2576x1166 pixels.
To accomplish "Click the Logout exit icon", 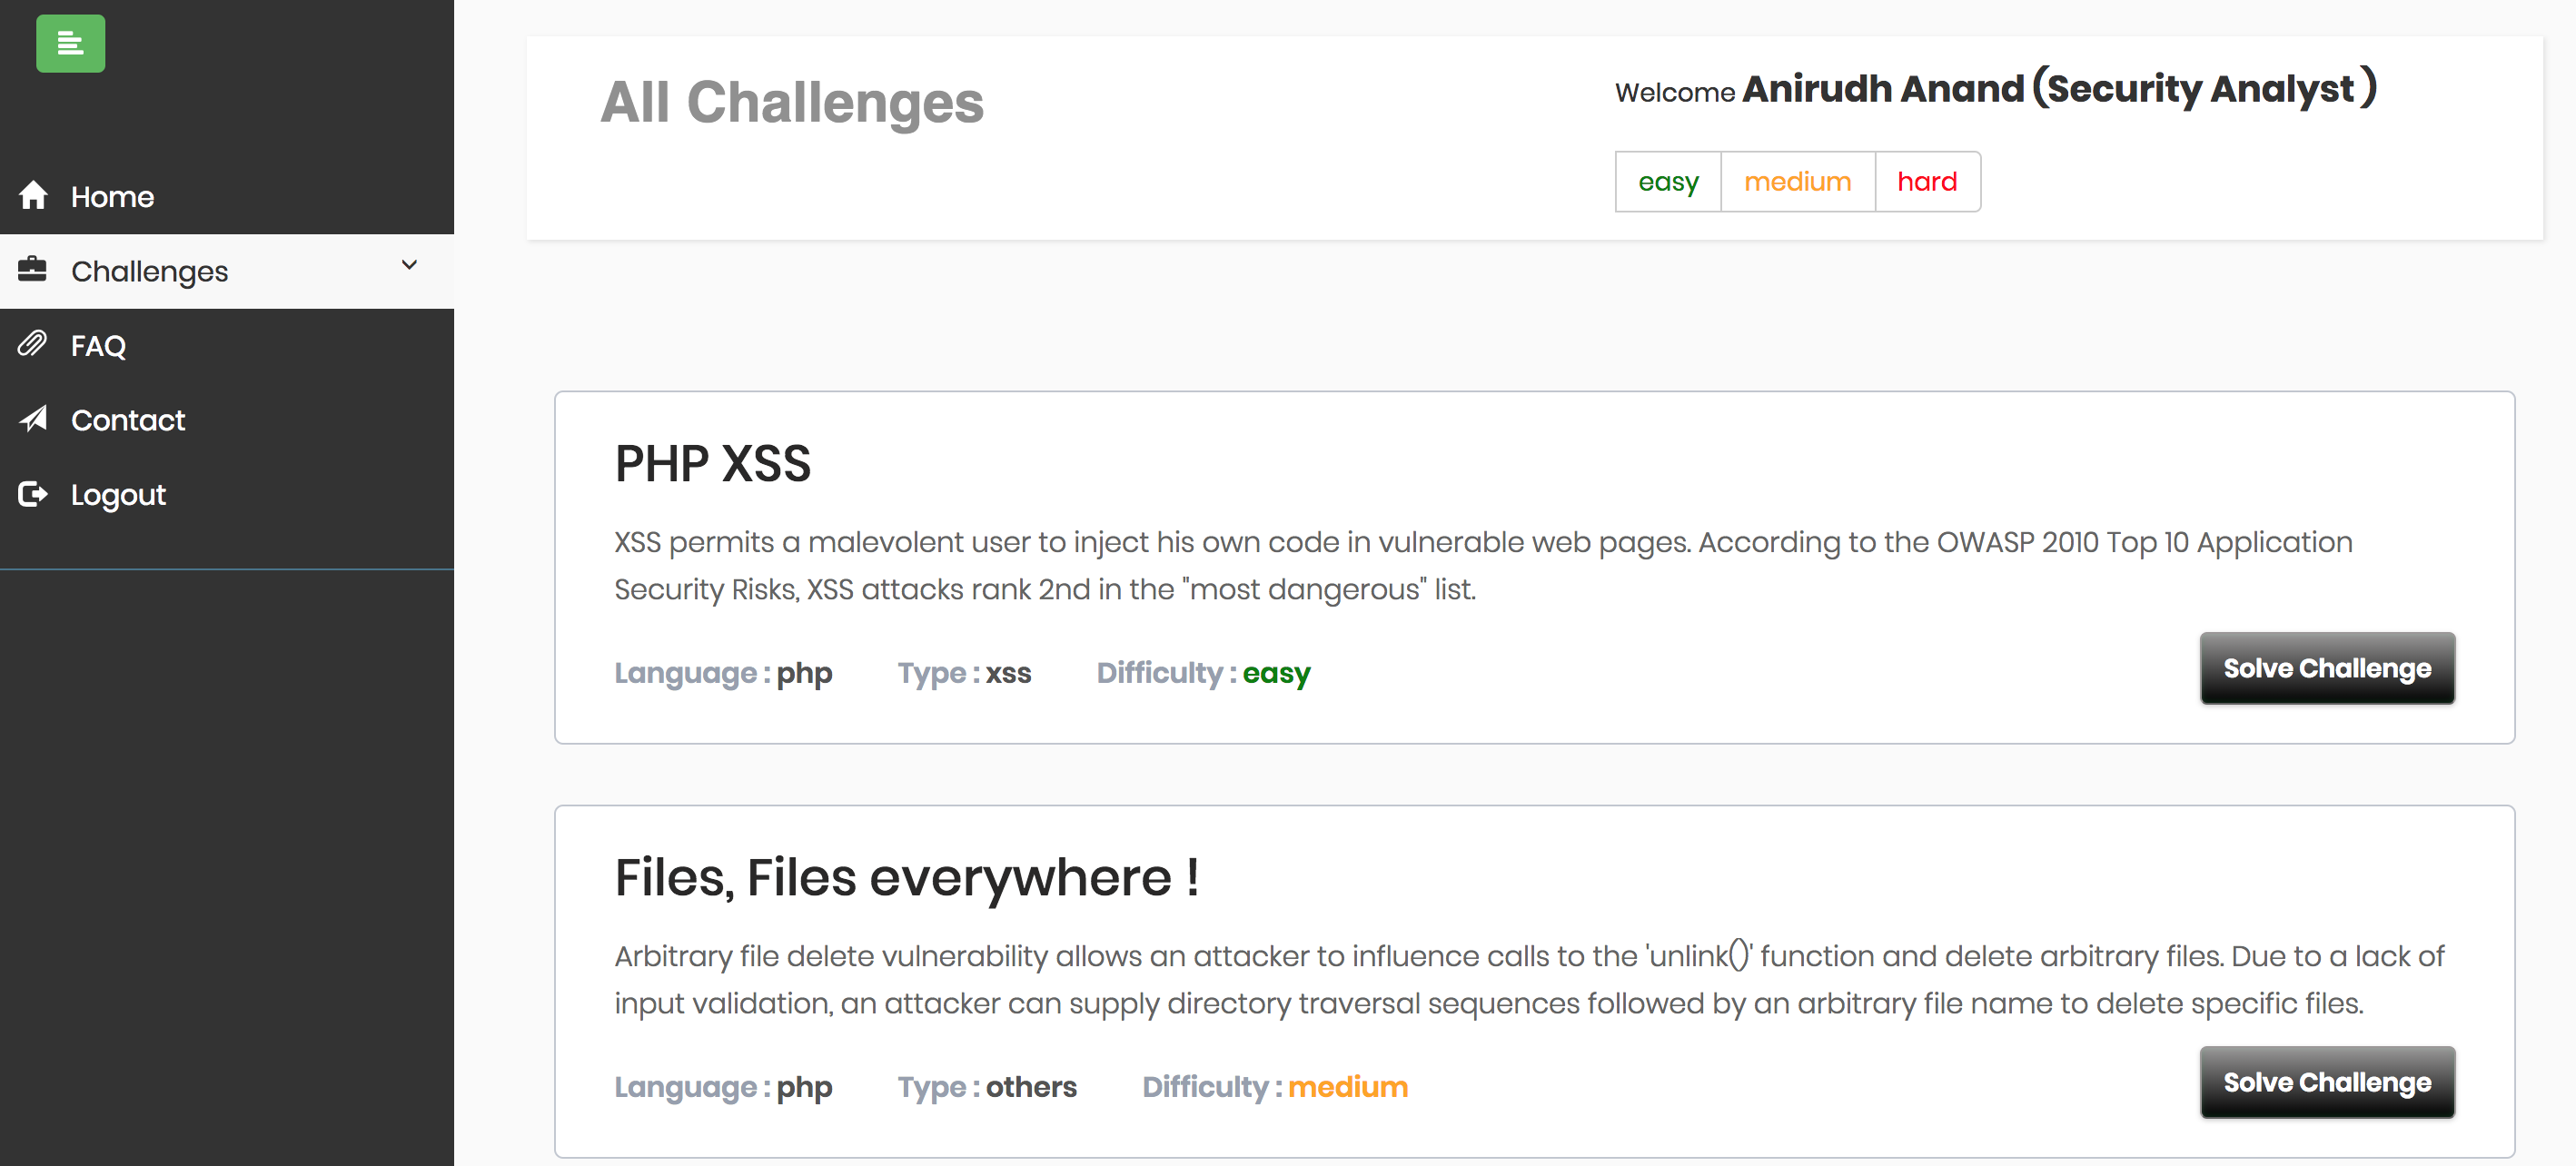I will point(33,494).
